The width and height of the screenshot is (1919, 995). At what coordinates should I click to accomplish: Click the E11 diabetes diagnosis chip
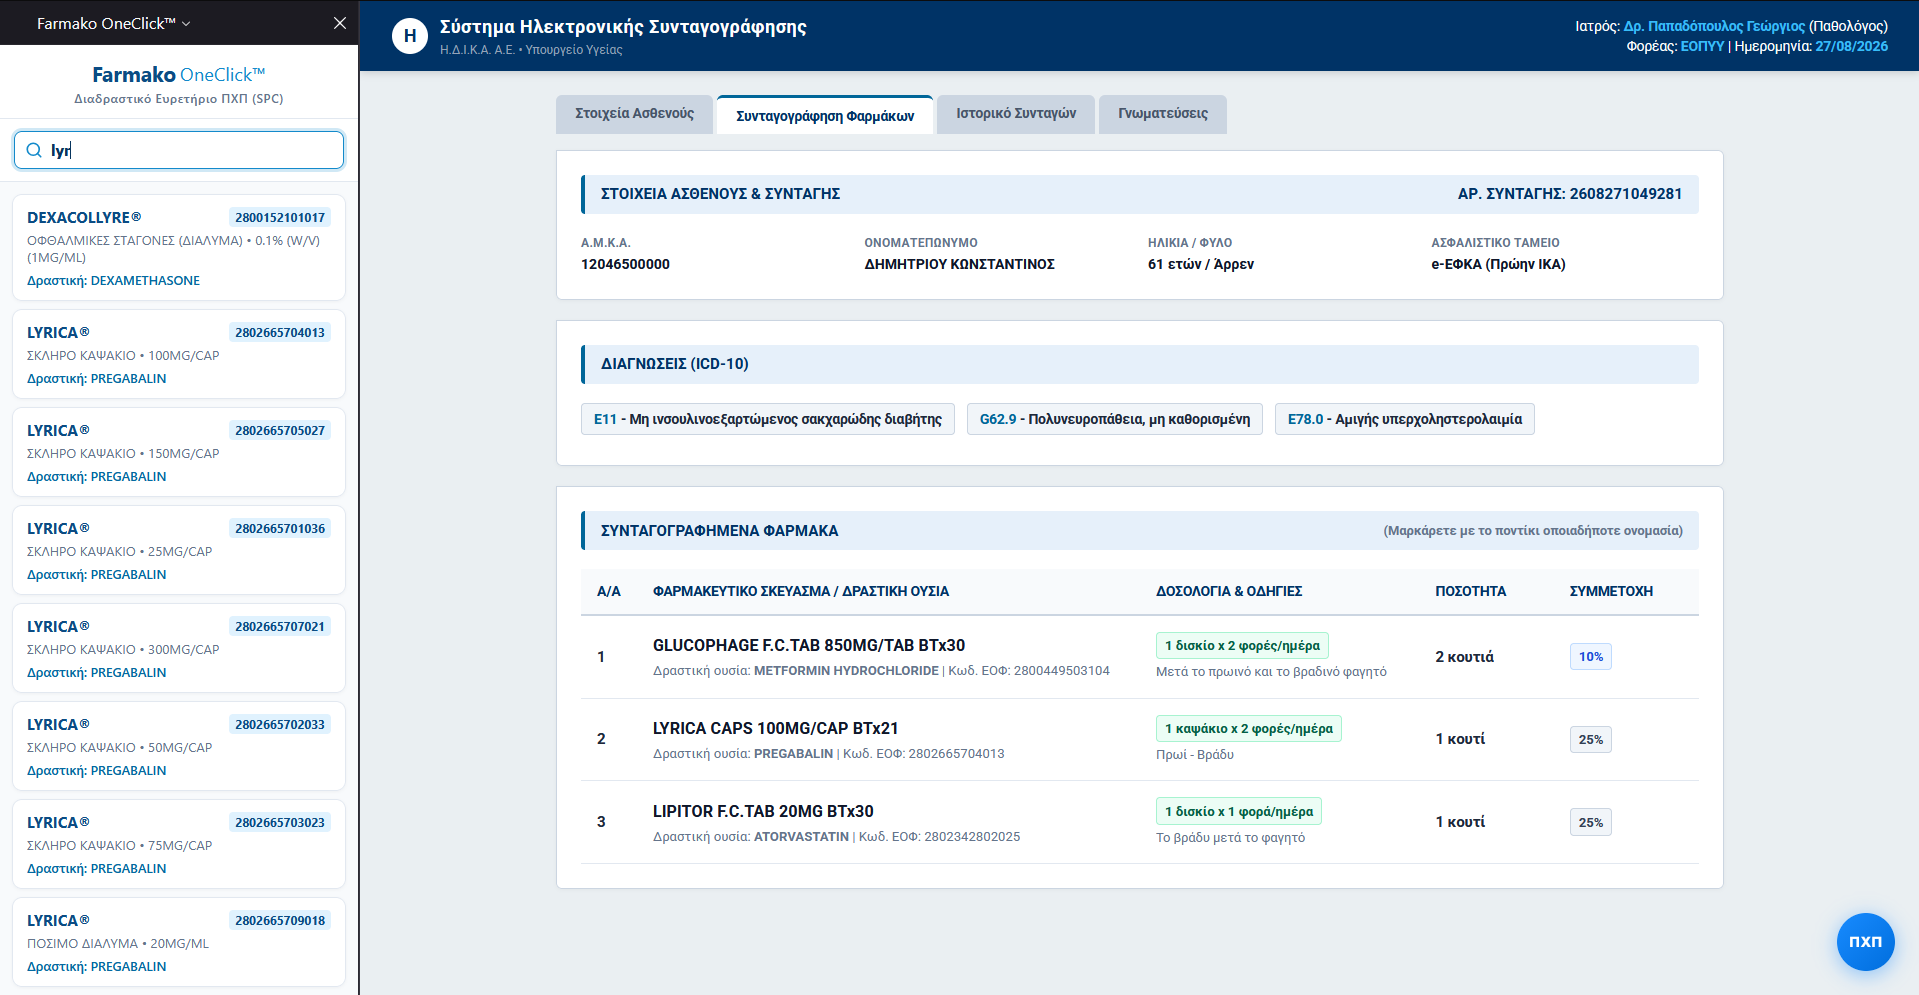click(x=768, y=419)
